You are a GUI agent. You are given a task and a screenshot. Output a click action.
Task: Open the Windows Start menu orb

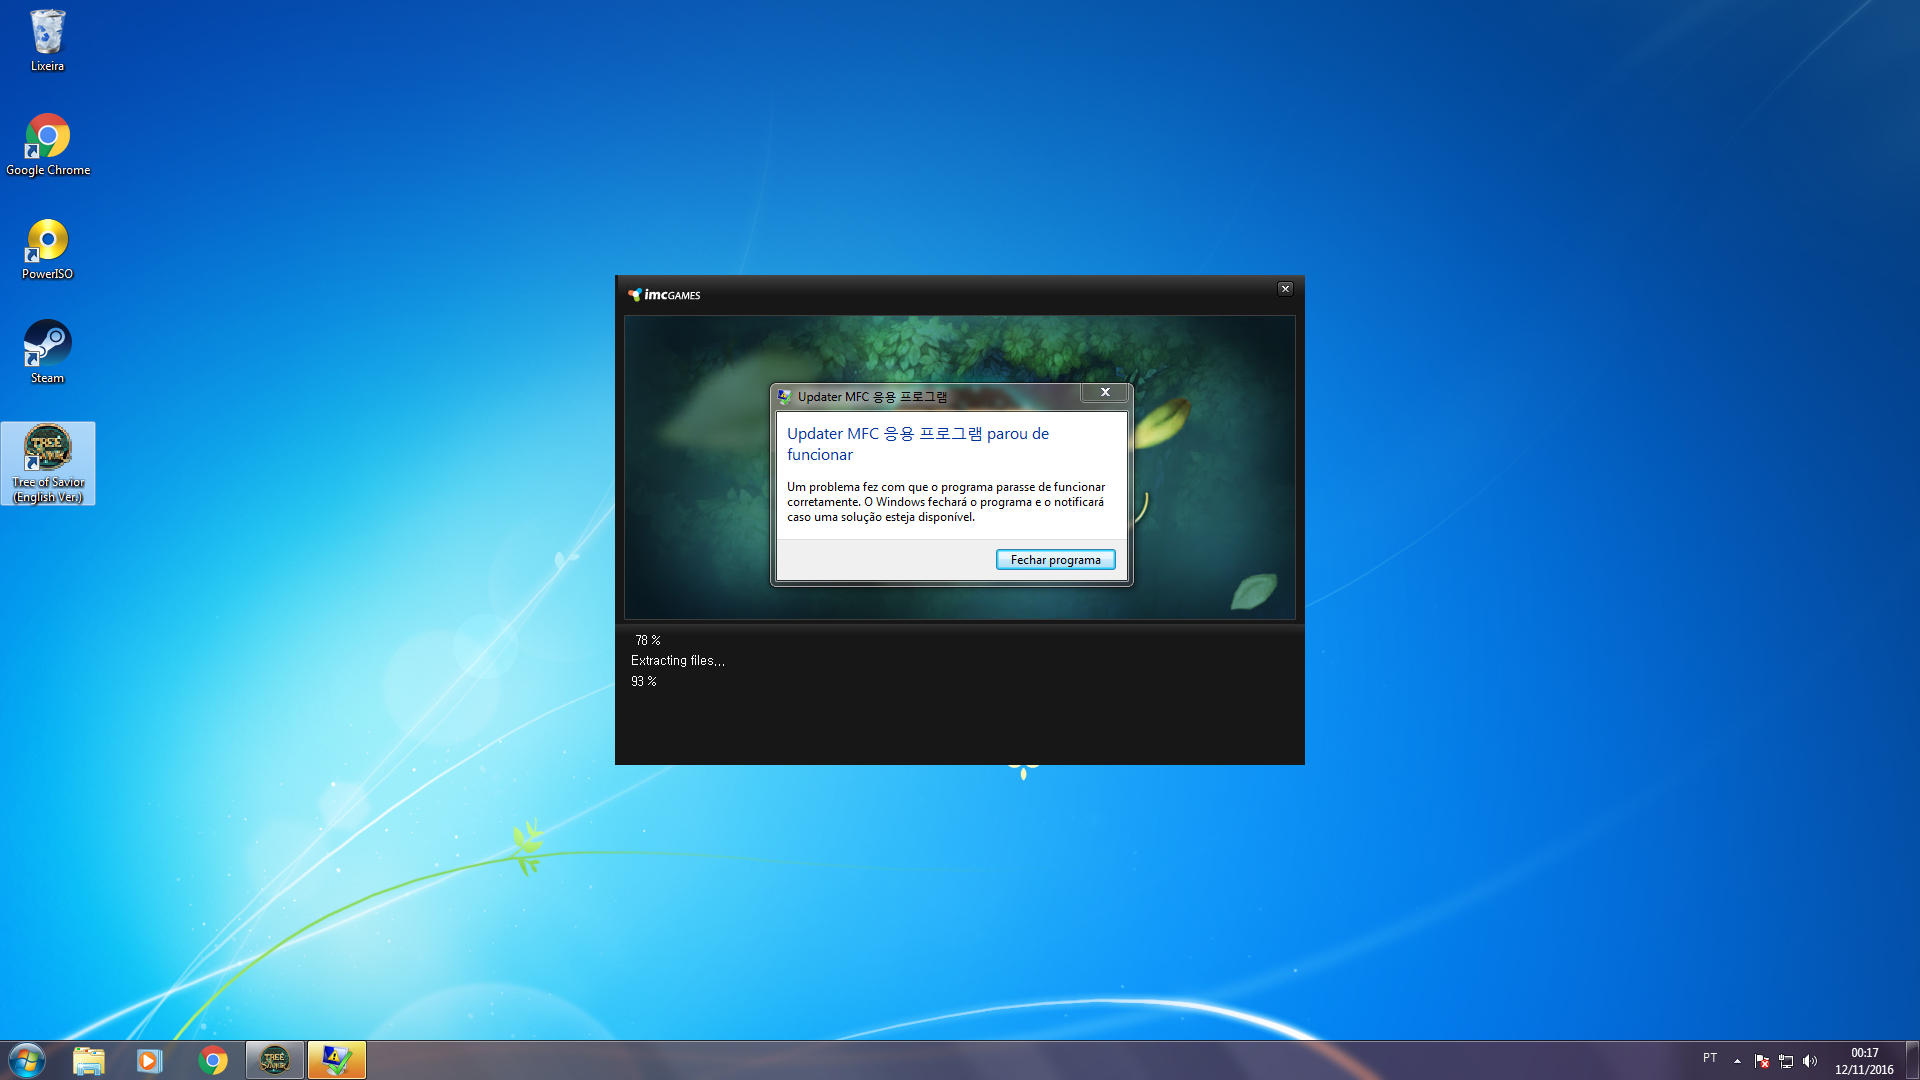pyautogui.click(x=27, y=1060)
